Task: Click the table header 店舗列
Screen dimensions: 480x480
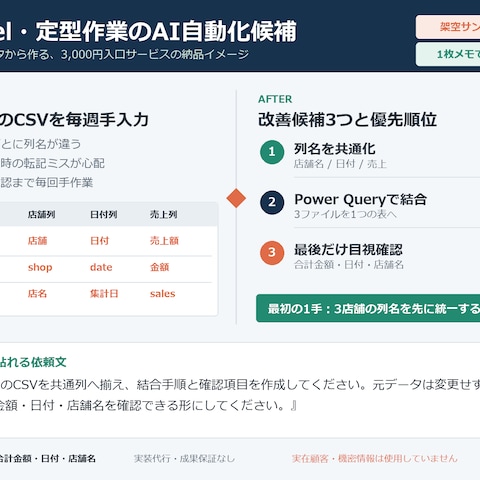Action: [41, 214]
